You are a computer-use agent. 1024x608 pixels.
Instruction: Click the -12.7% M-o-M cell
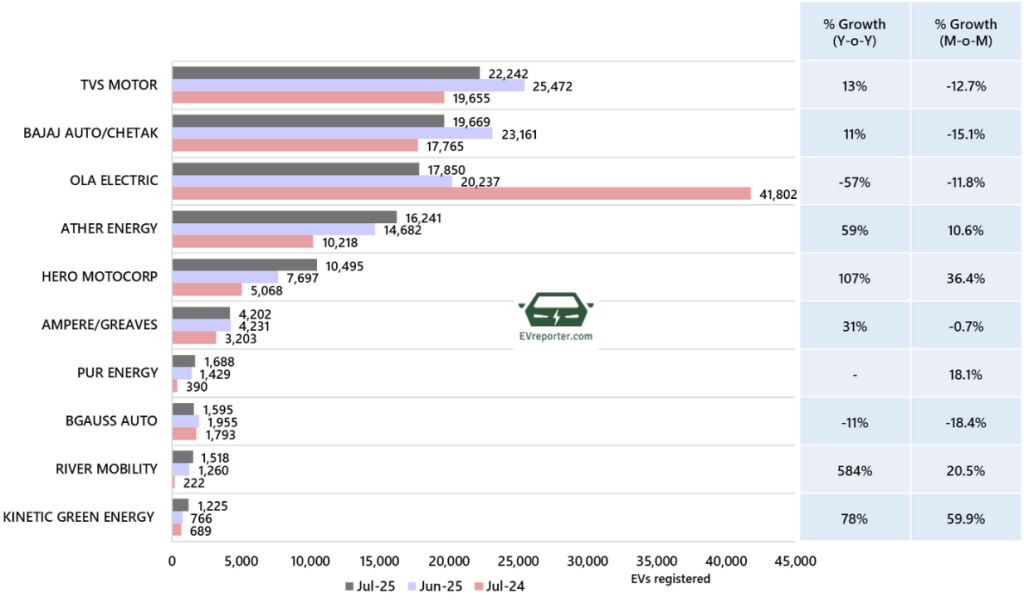click(966, 86)
